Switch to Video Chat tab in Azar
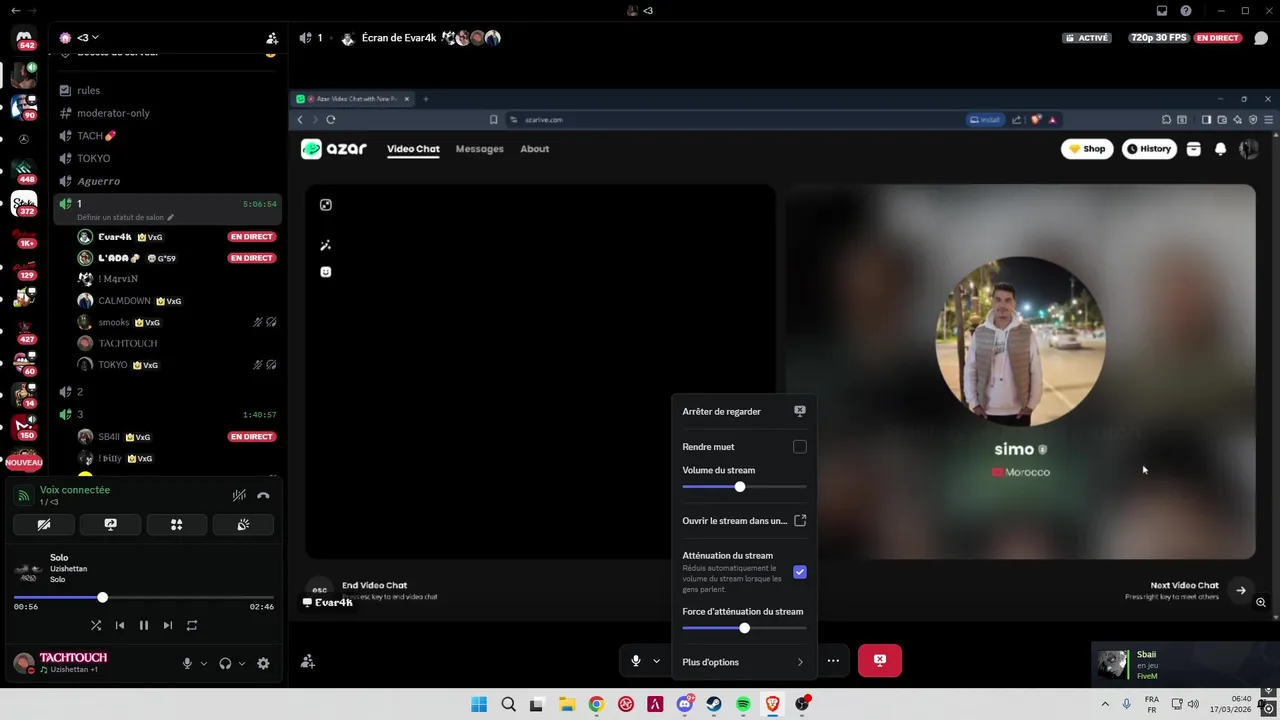Image resolution: width=1280 pixels, height=720 pixels. tap(413, 149)
